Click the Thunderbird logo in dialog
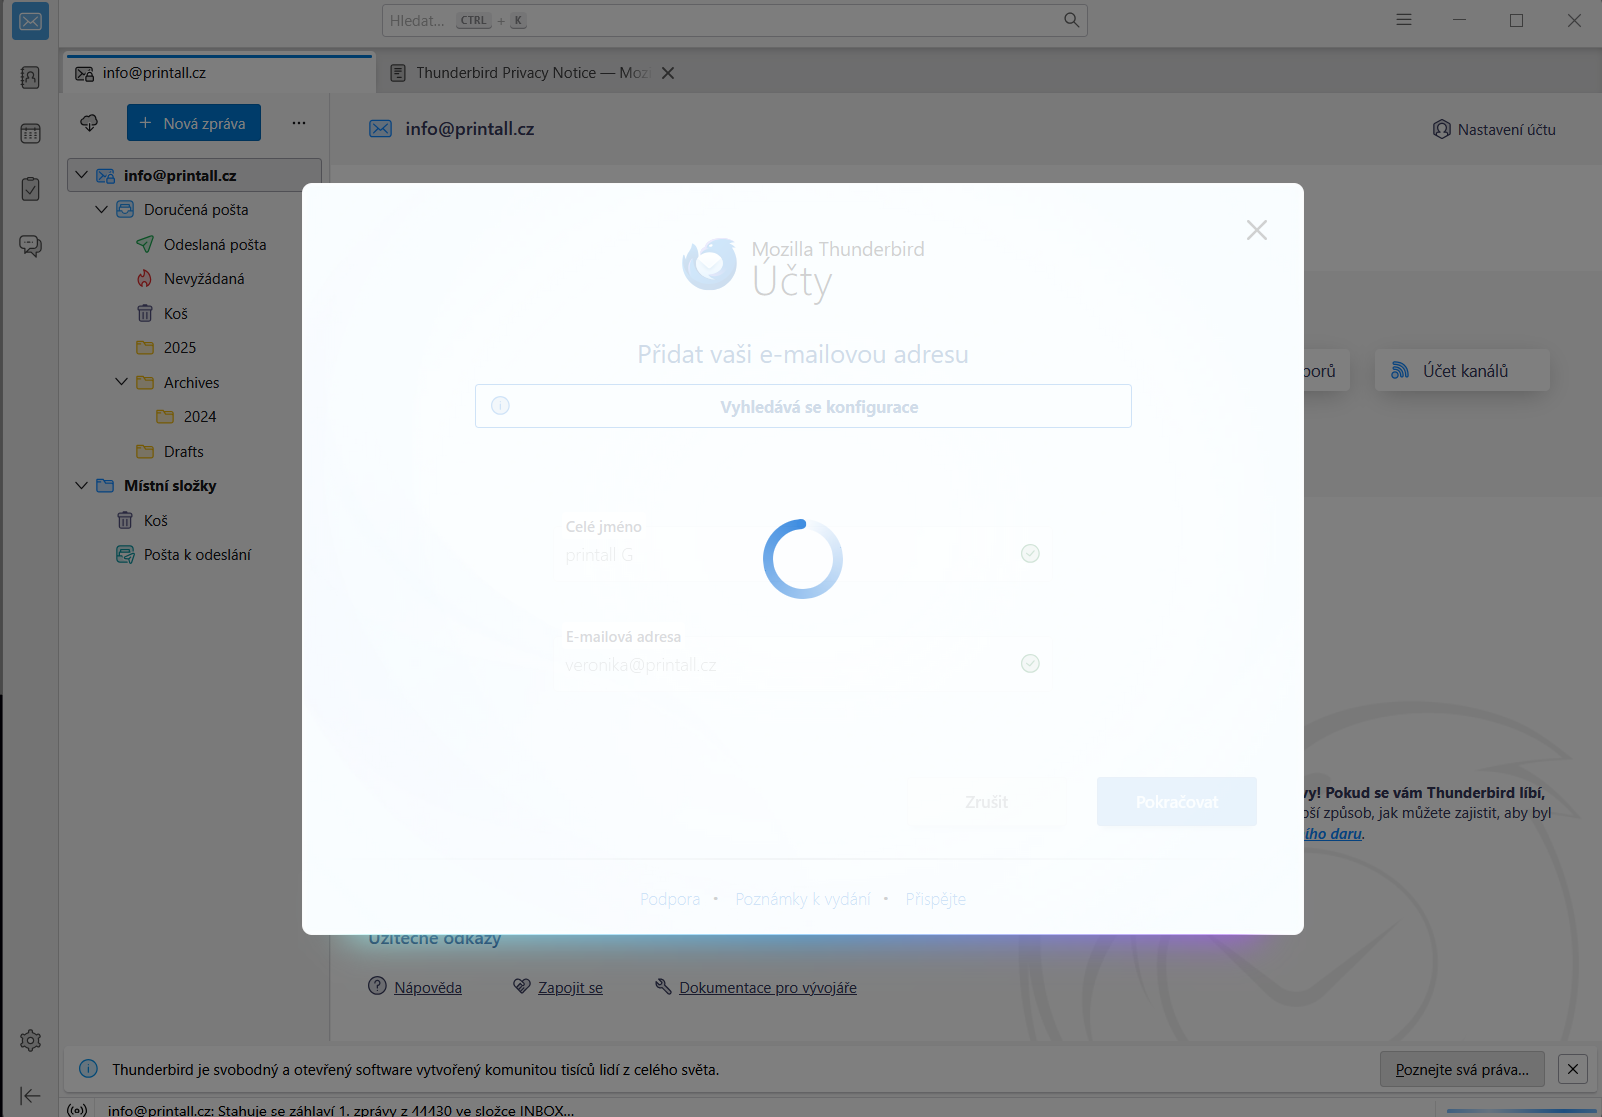 click(709, 264)
